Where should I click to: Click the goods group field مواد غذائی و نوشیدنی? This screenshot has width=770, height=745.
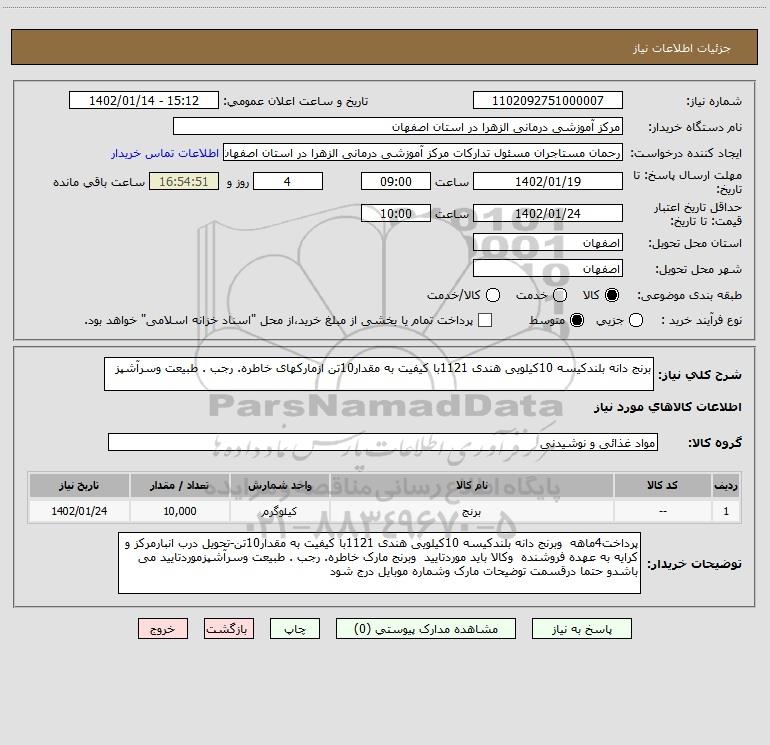click(383, 442)
